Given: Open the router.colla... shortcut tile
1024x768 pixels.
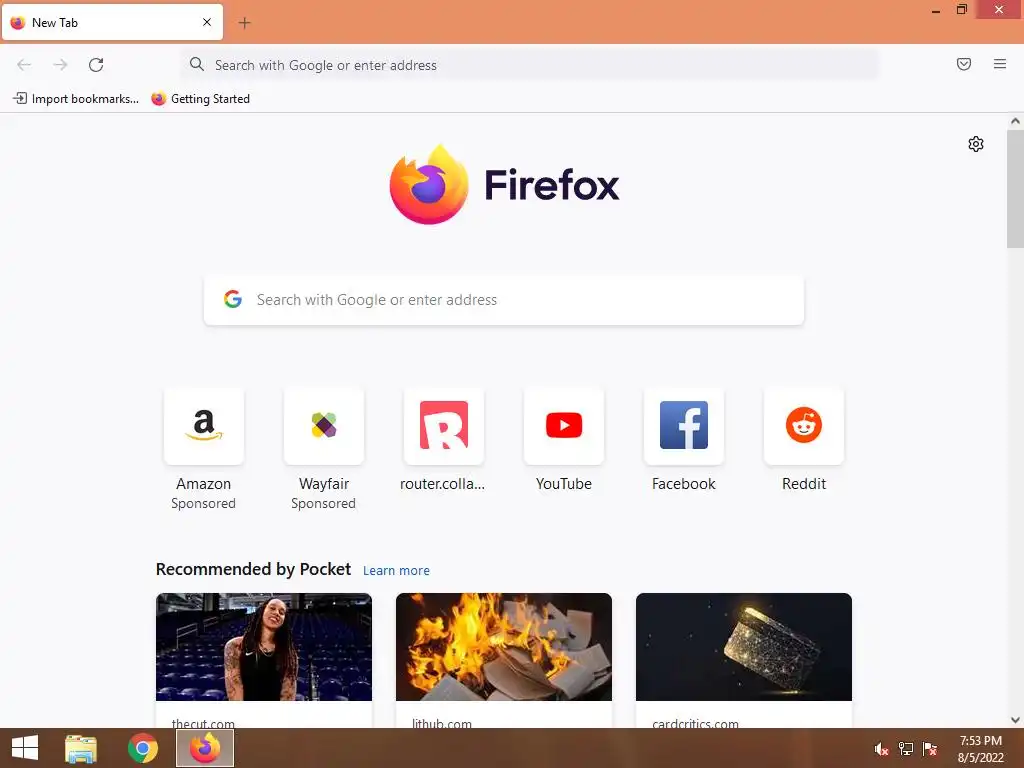Looking at the screenshot, I should pos(444,426).
